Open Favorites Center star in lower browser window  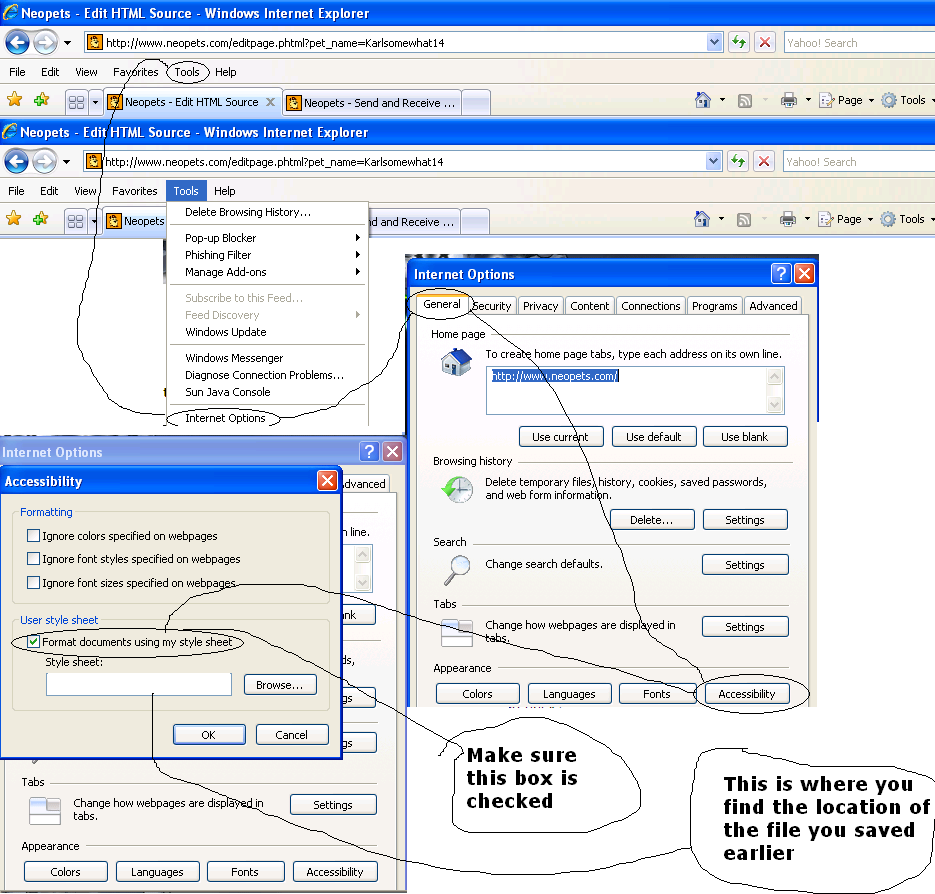13,219
